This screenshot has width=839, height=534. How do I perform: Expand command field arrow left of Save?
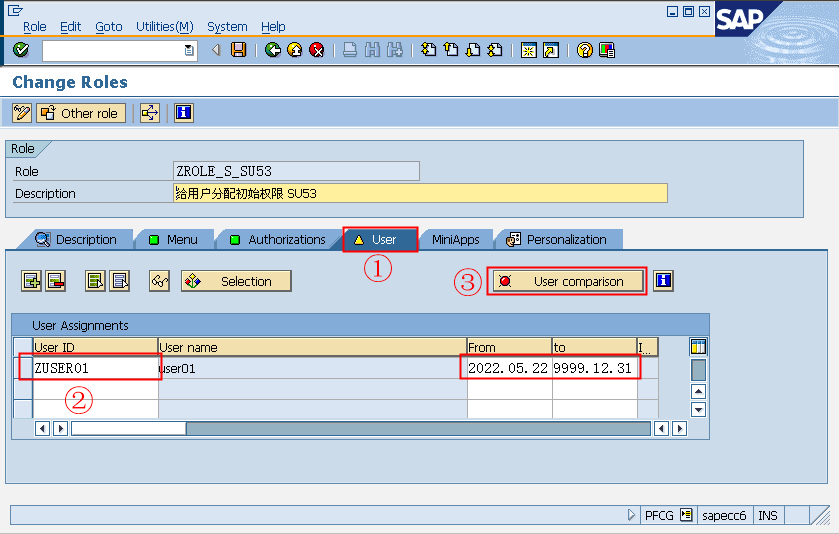216,50
